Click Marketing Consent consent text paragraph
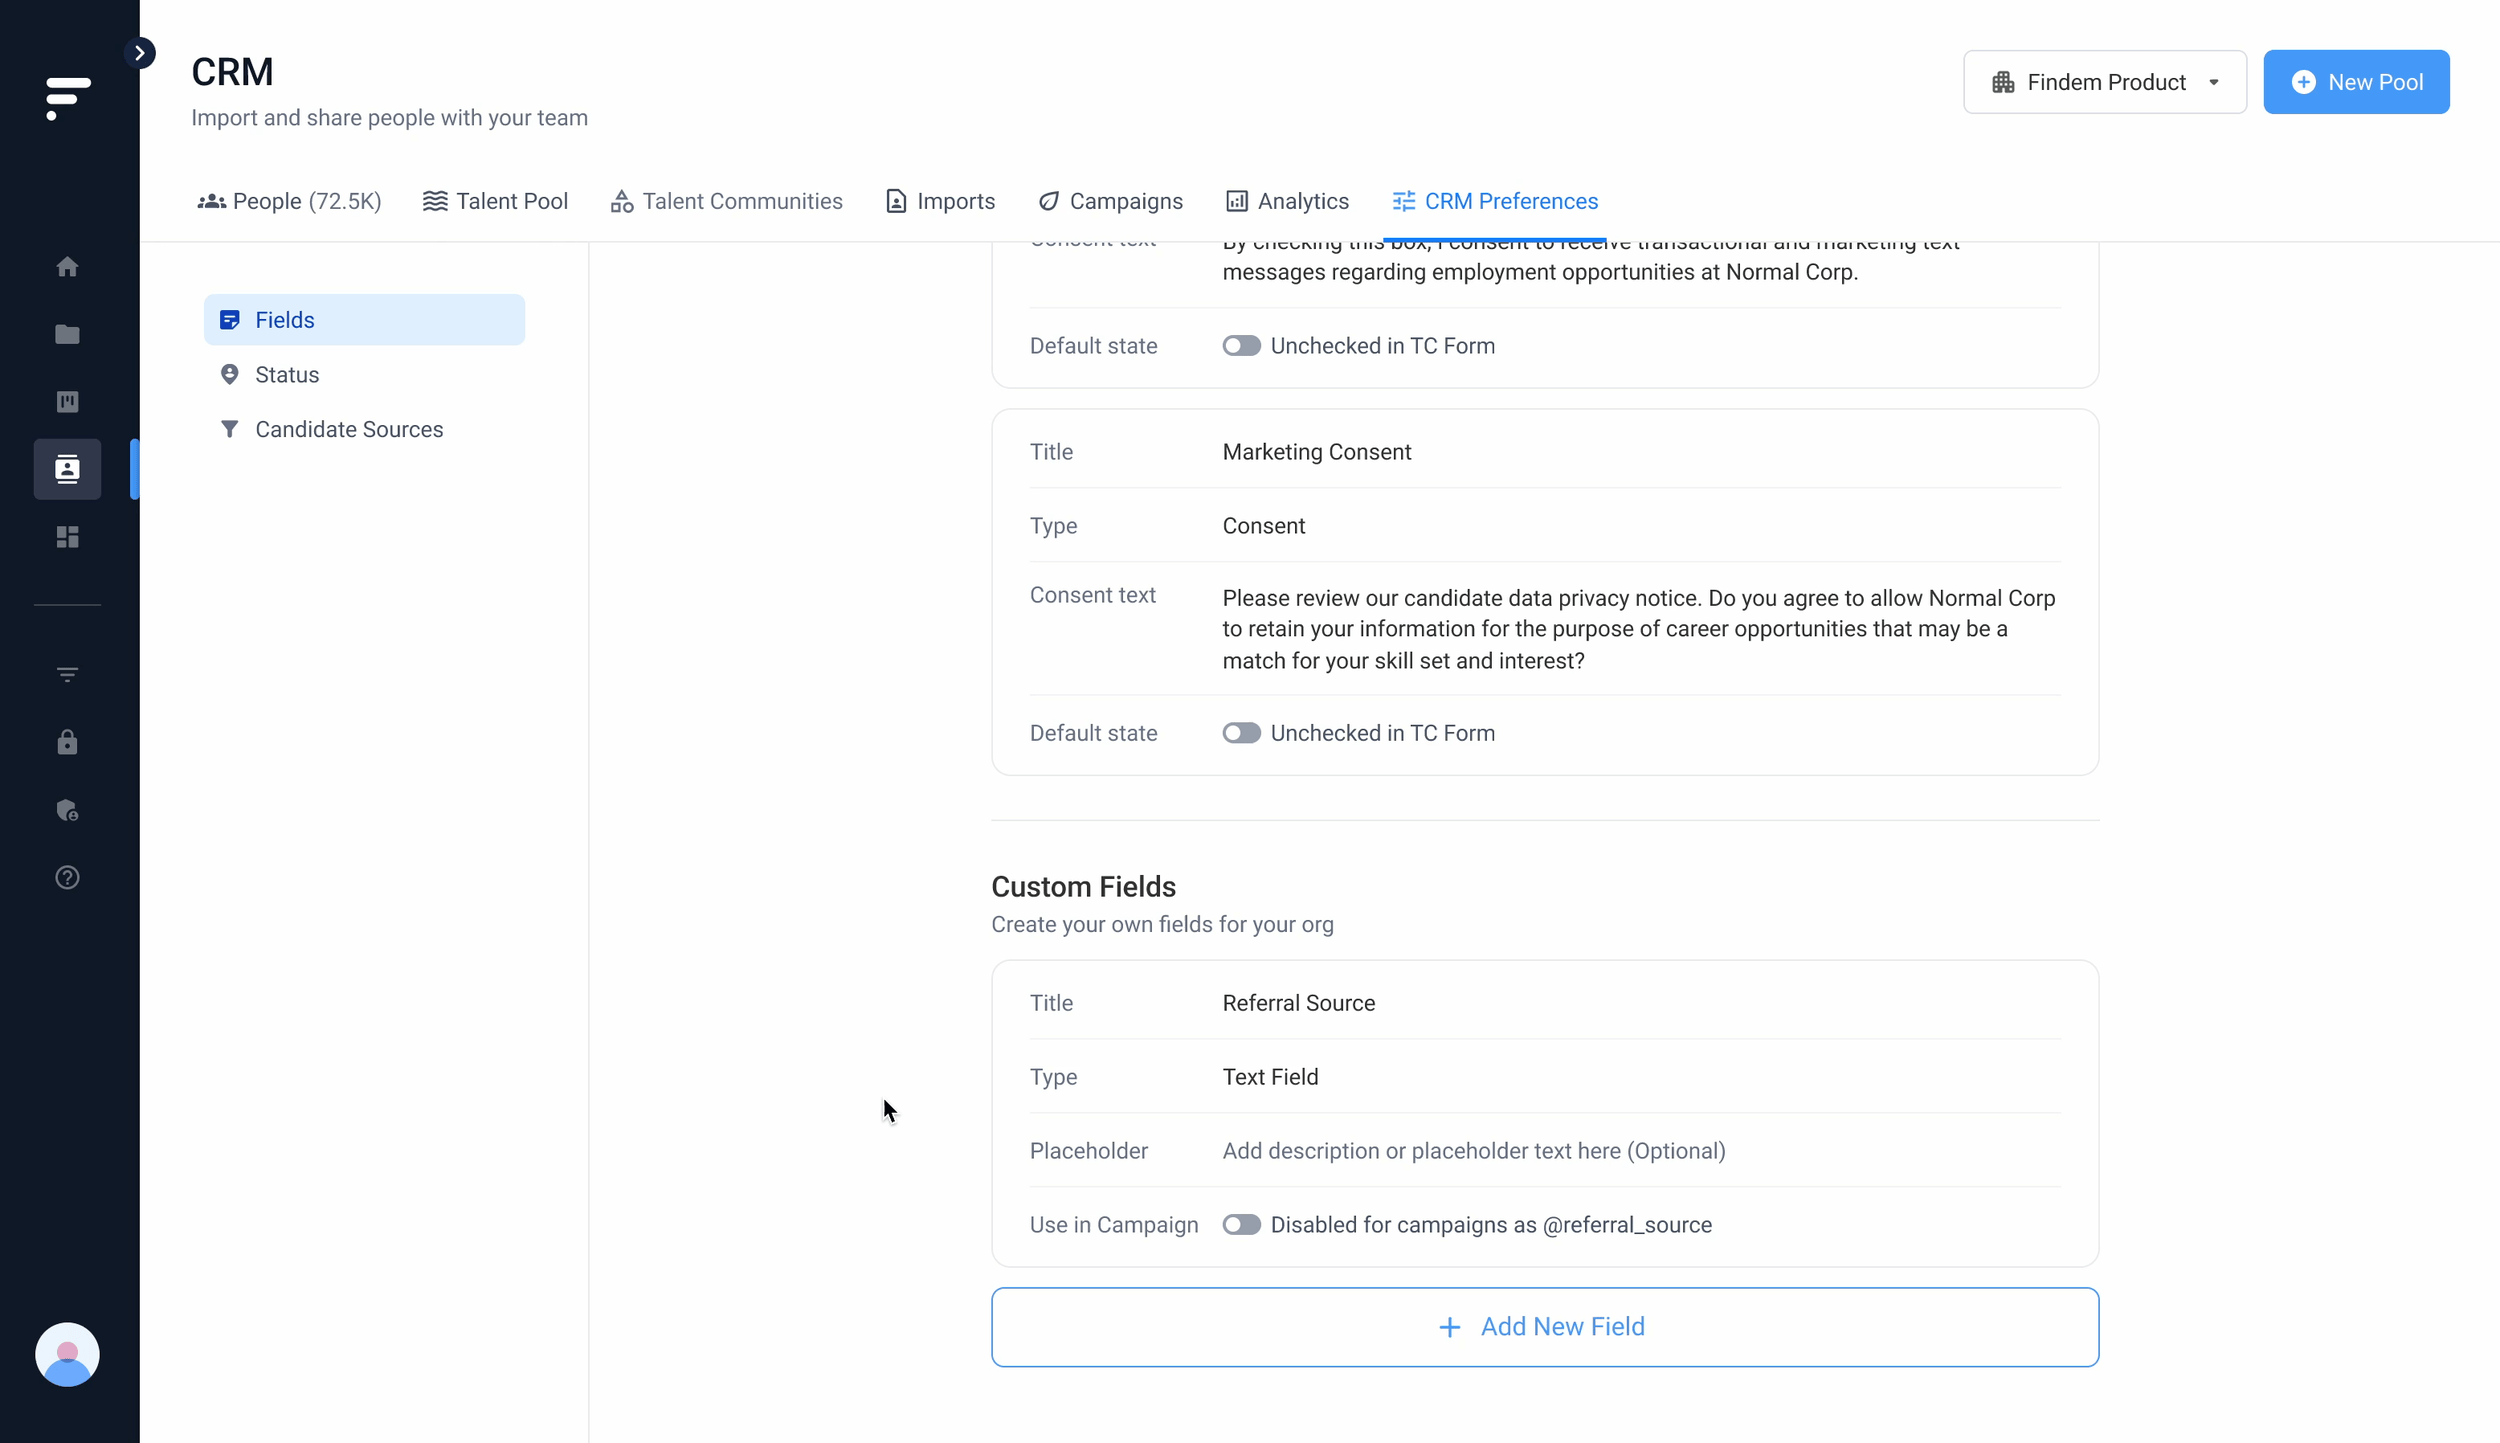This screenshot has width=2500, height=1443. tap(1639, 629)
